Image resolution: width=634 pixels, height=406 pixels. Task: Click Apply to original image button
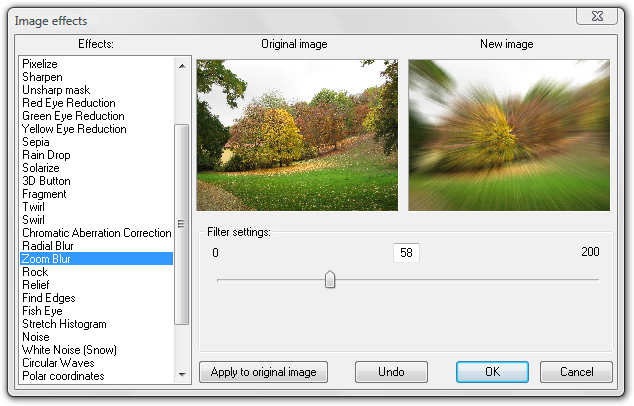(264, 372)
